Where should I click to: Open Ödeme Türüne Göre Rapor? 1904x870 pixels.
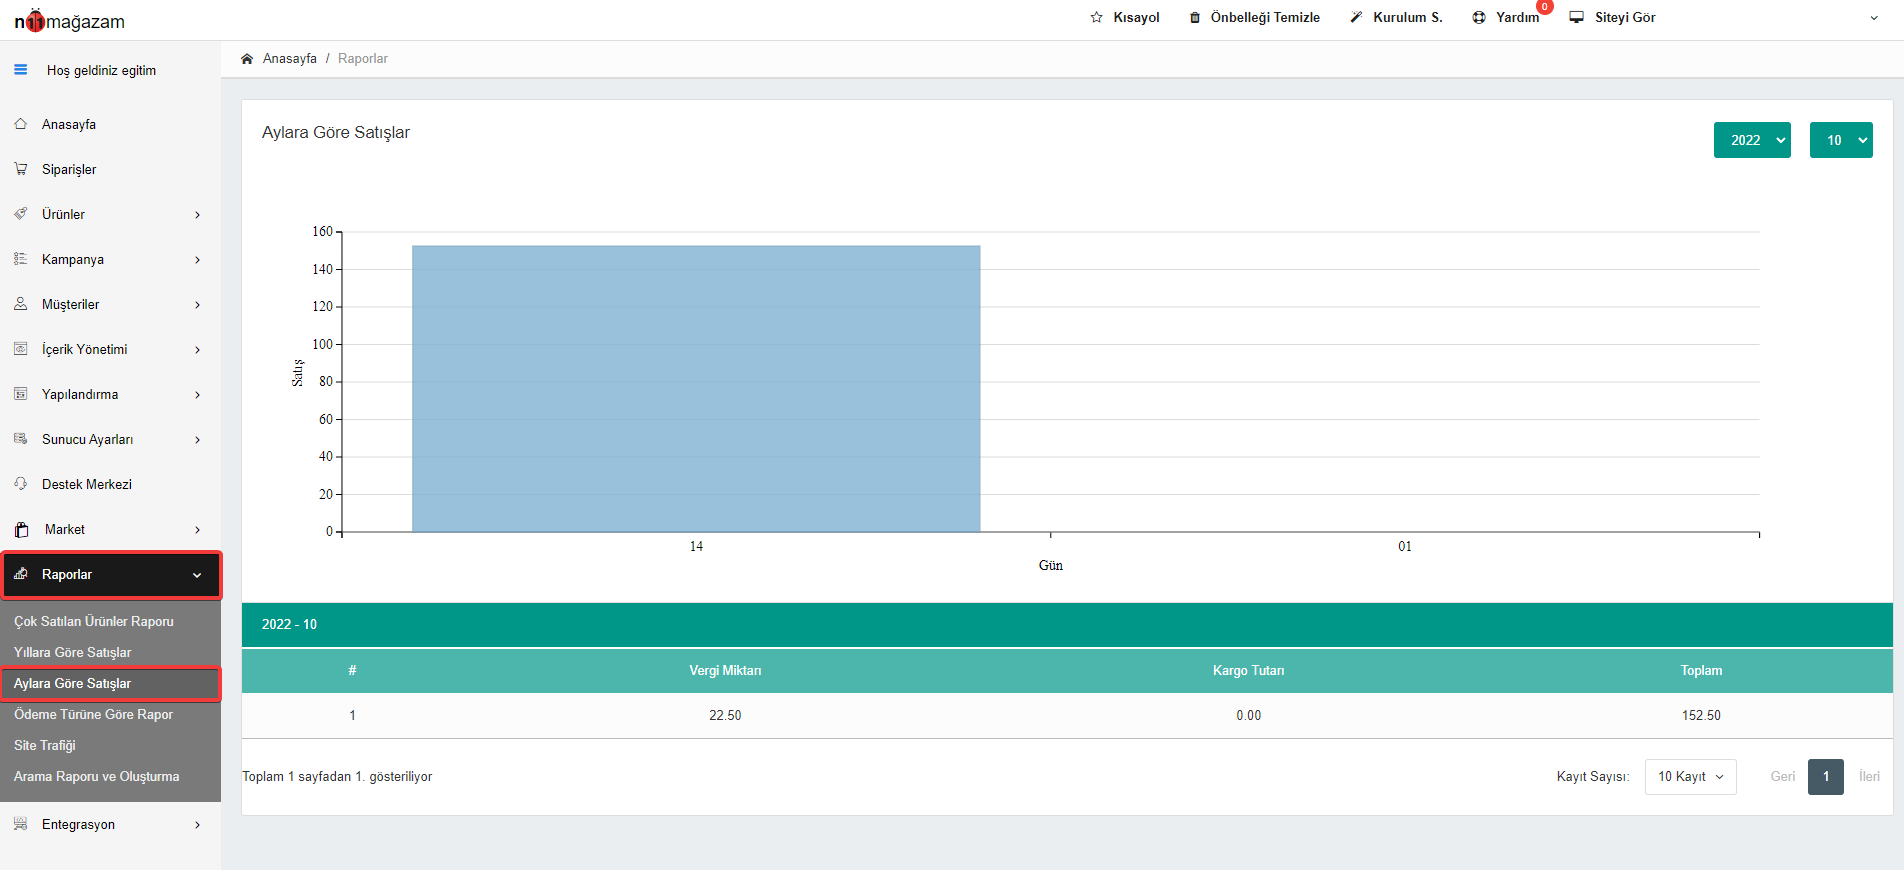(x=93, y=714)
